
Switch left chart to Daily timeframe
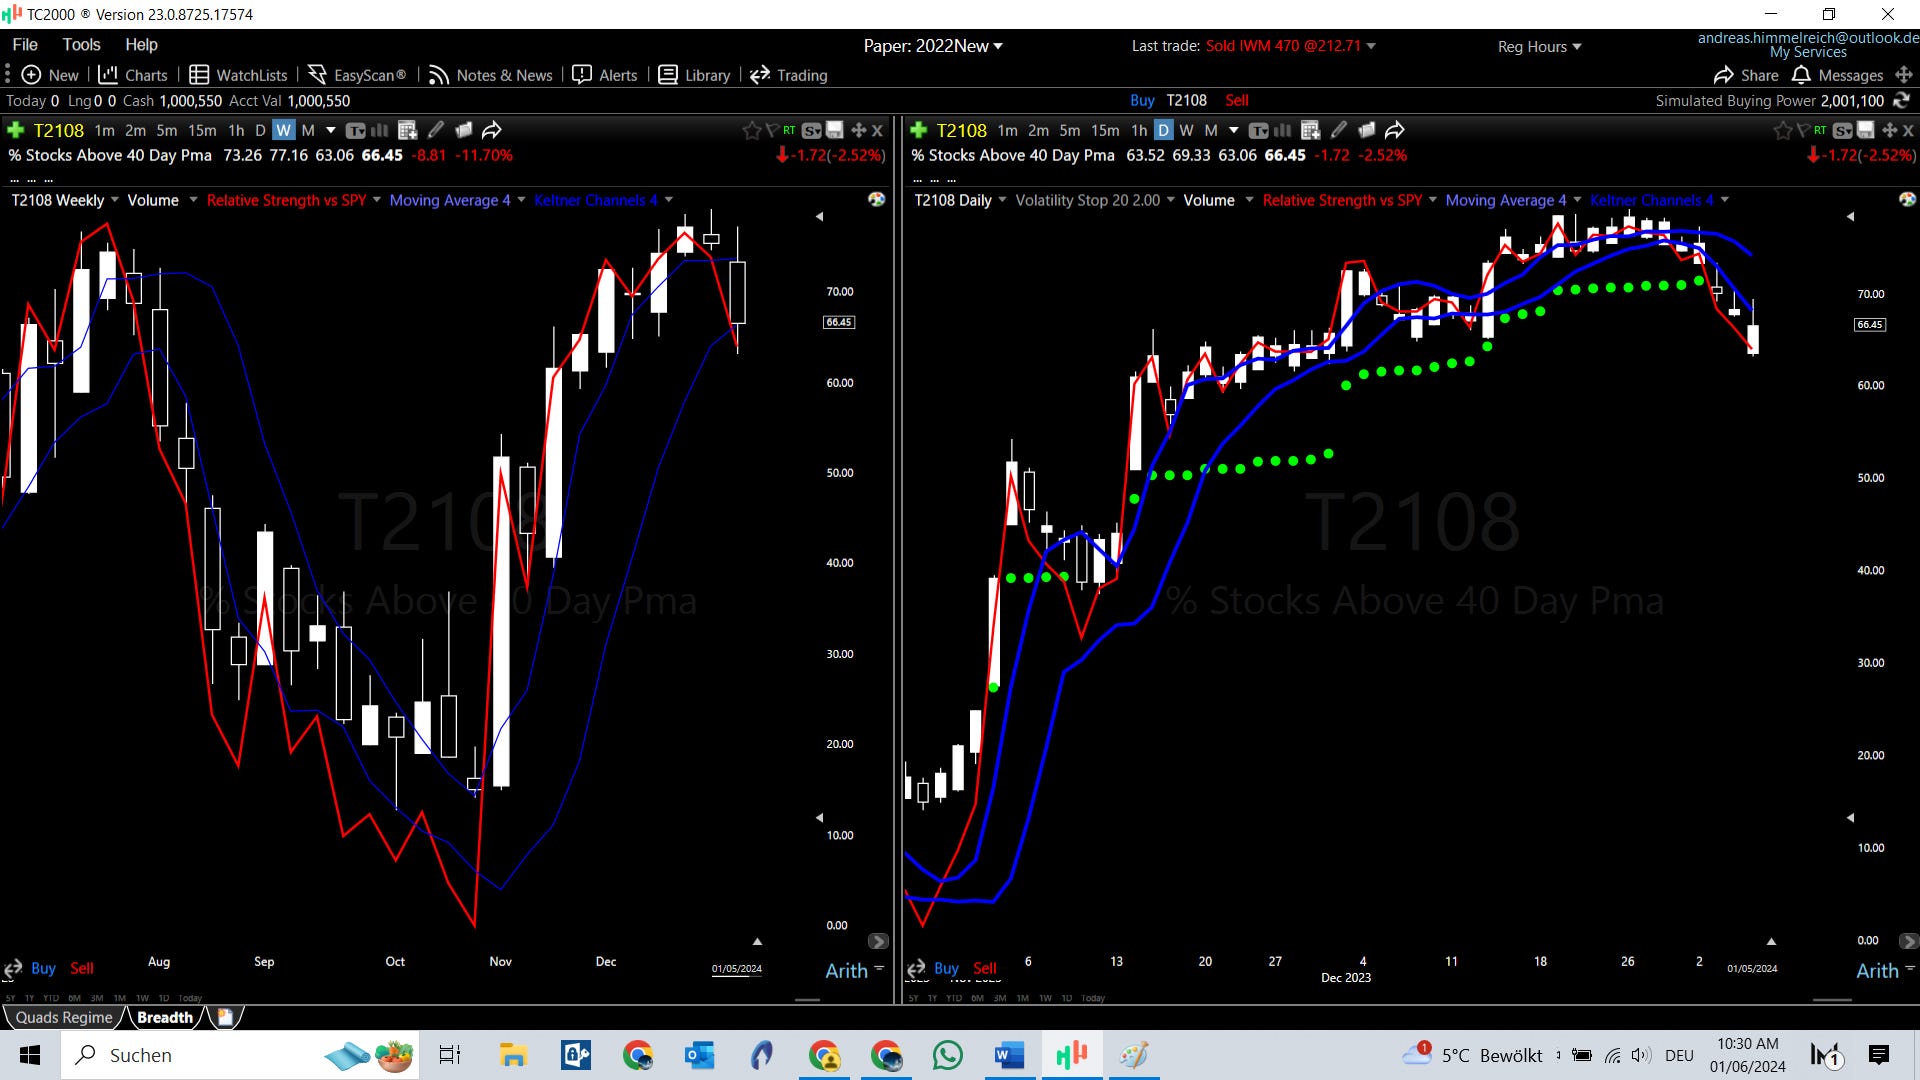(x=260, y=130)
